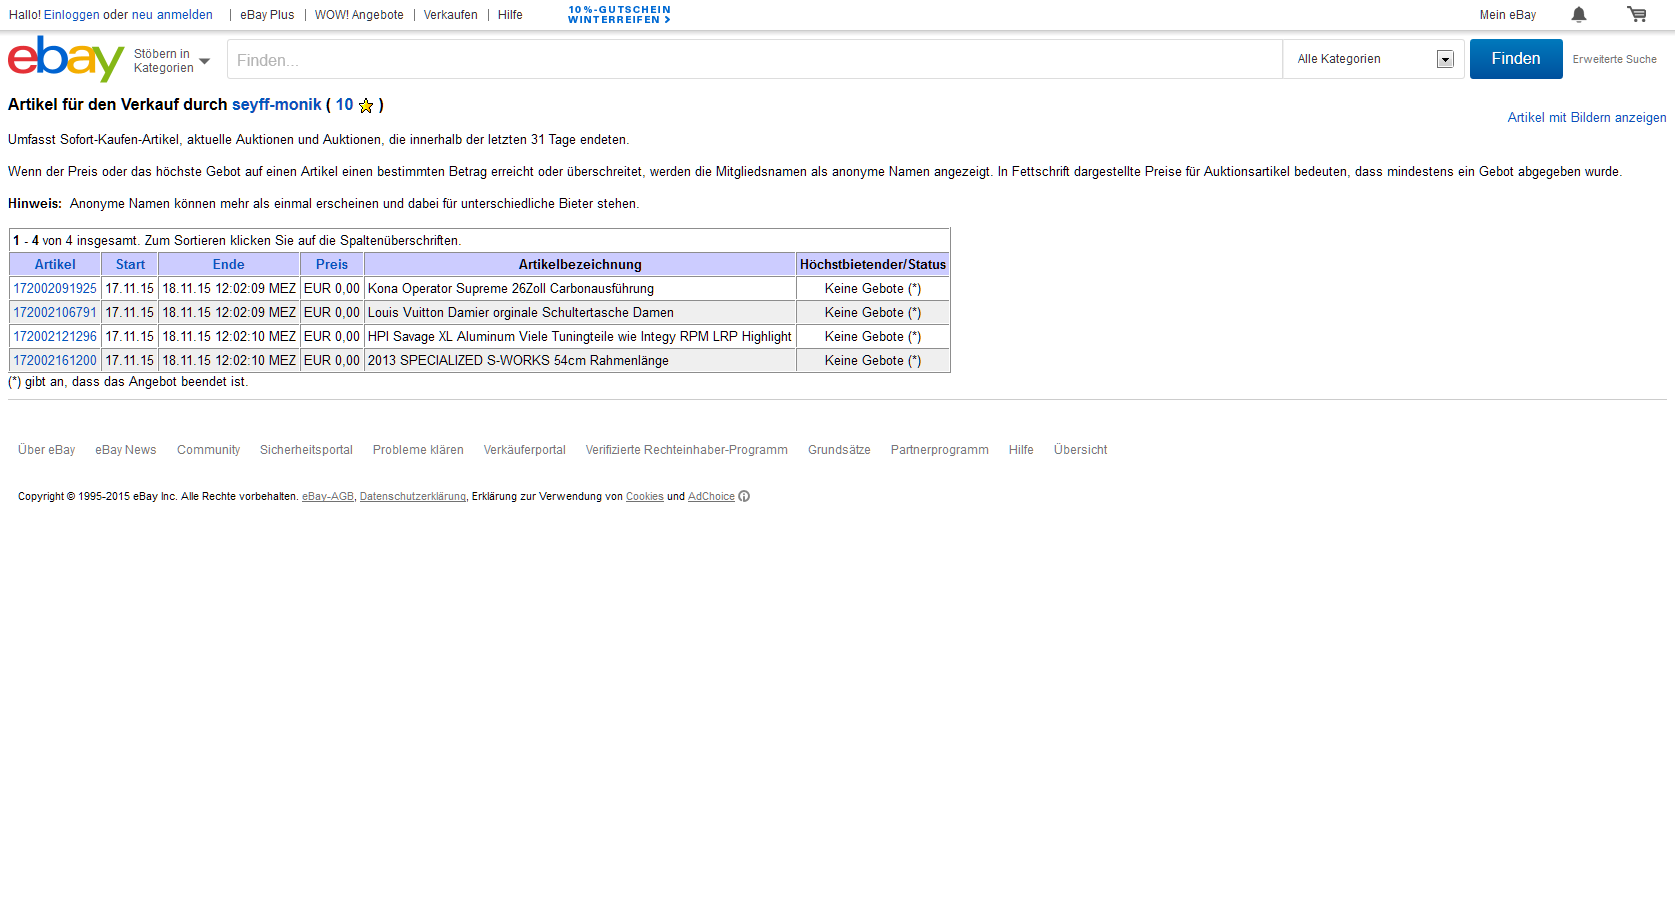Open Erweiterte Suche link
Image resolution: width=1675 pixels, height=904 pixels.
coord(1614,60)
